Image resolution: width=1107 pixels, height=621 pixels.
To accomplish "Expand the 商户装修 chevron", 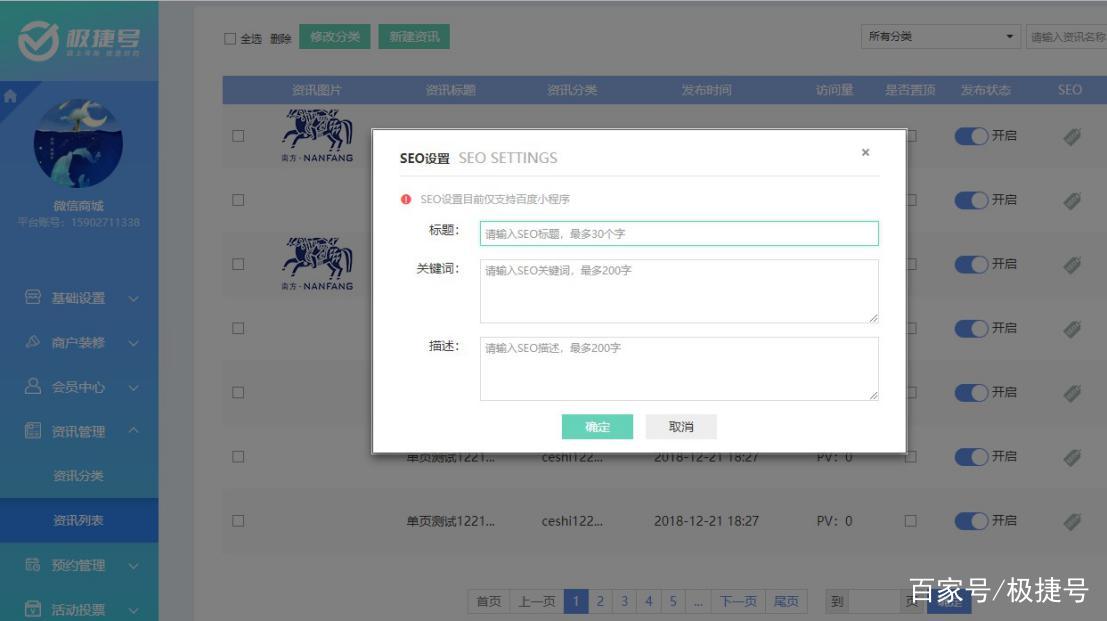I will [133, 343].
